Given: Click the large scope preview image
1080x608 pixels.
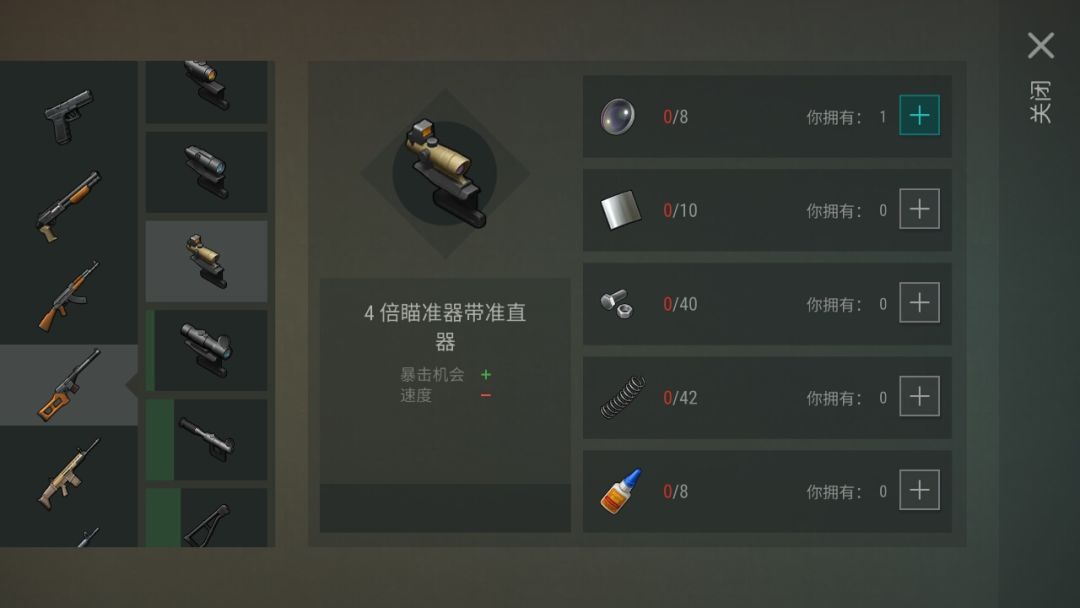Looking at the screenshot, I should pyautogui.click(x=445, y=174).
